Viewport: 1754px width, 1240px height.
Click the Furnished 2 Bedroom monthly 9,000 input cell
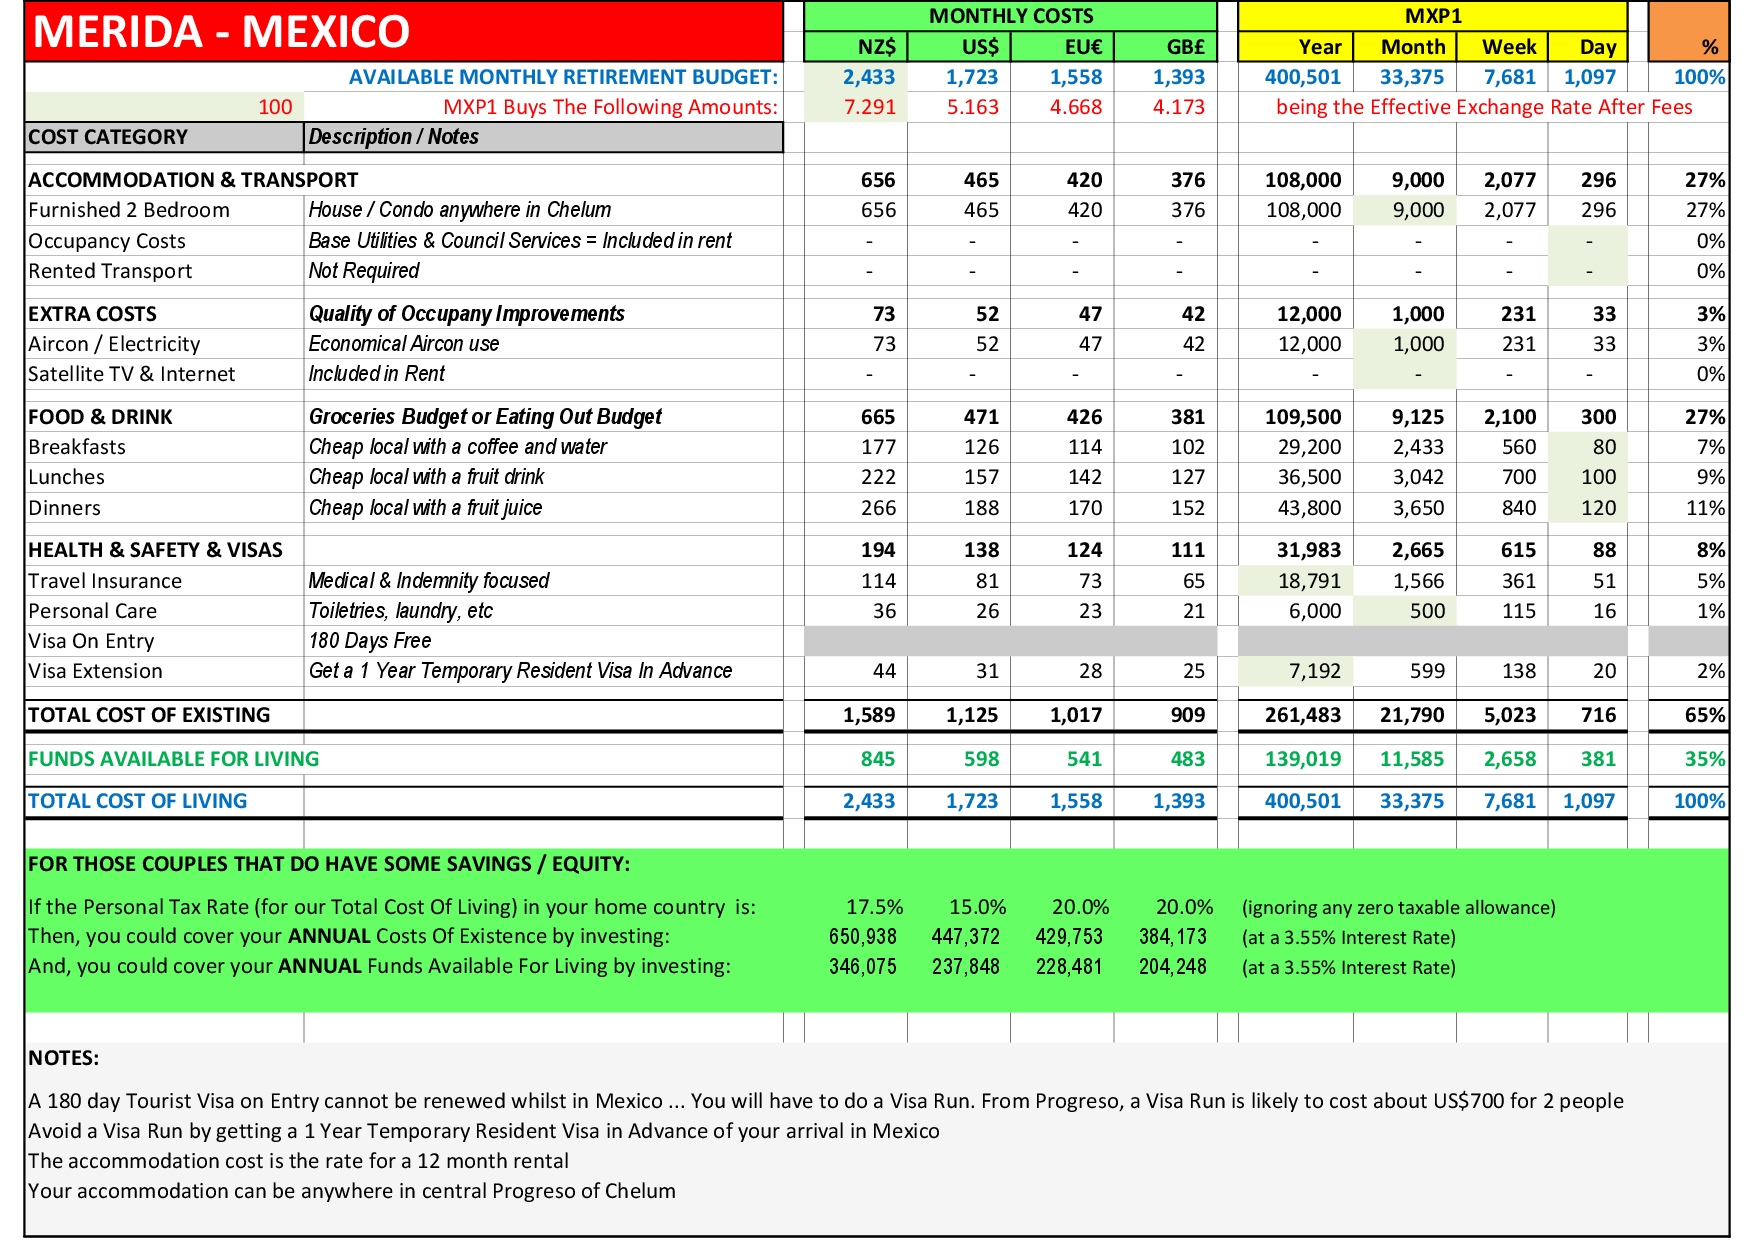pyautogui.click(x=1405, y=210)
